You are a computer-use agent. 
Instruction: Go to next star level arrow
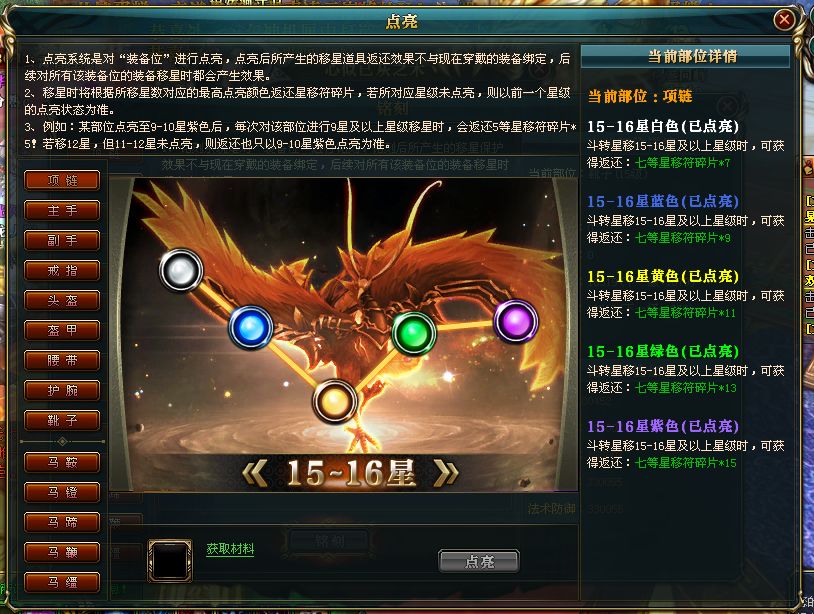(446, 473)
